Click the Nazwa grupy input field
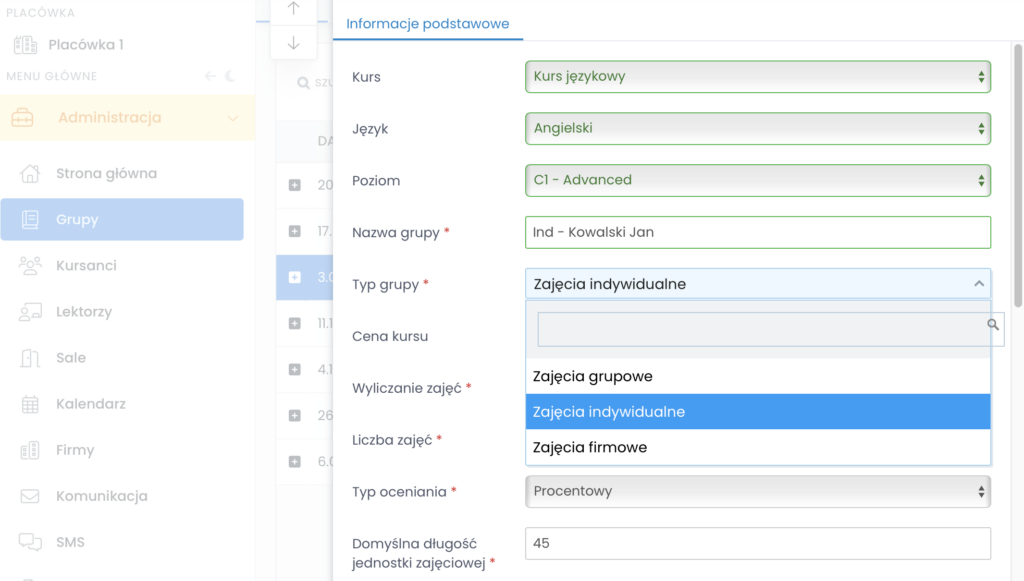The image size is (1024, 581). [758, 232]
